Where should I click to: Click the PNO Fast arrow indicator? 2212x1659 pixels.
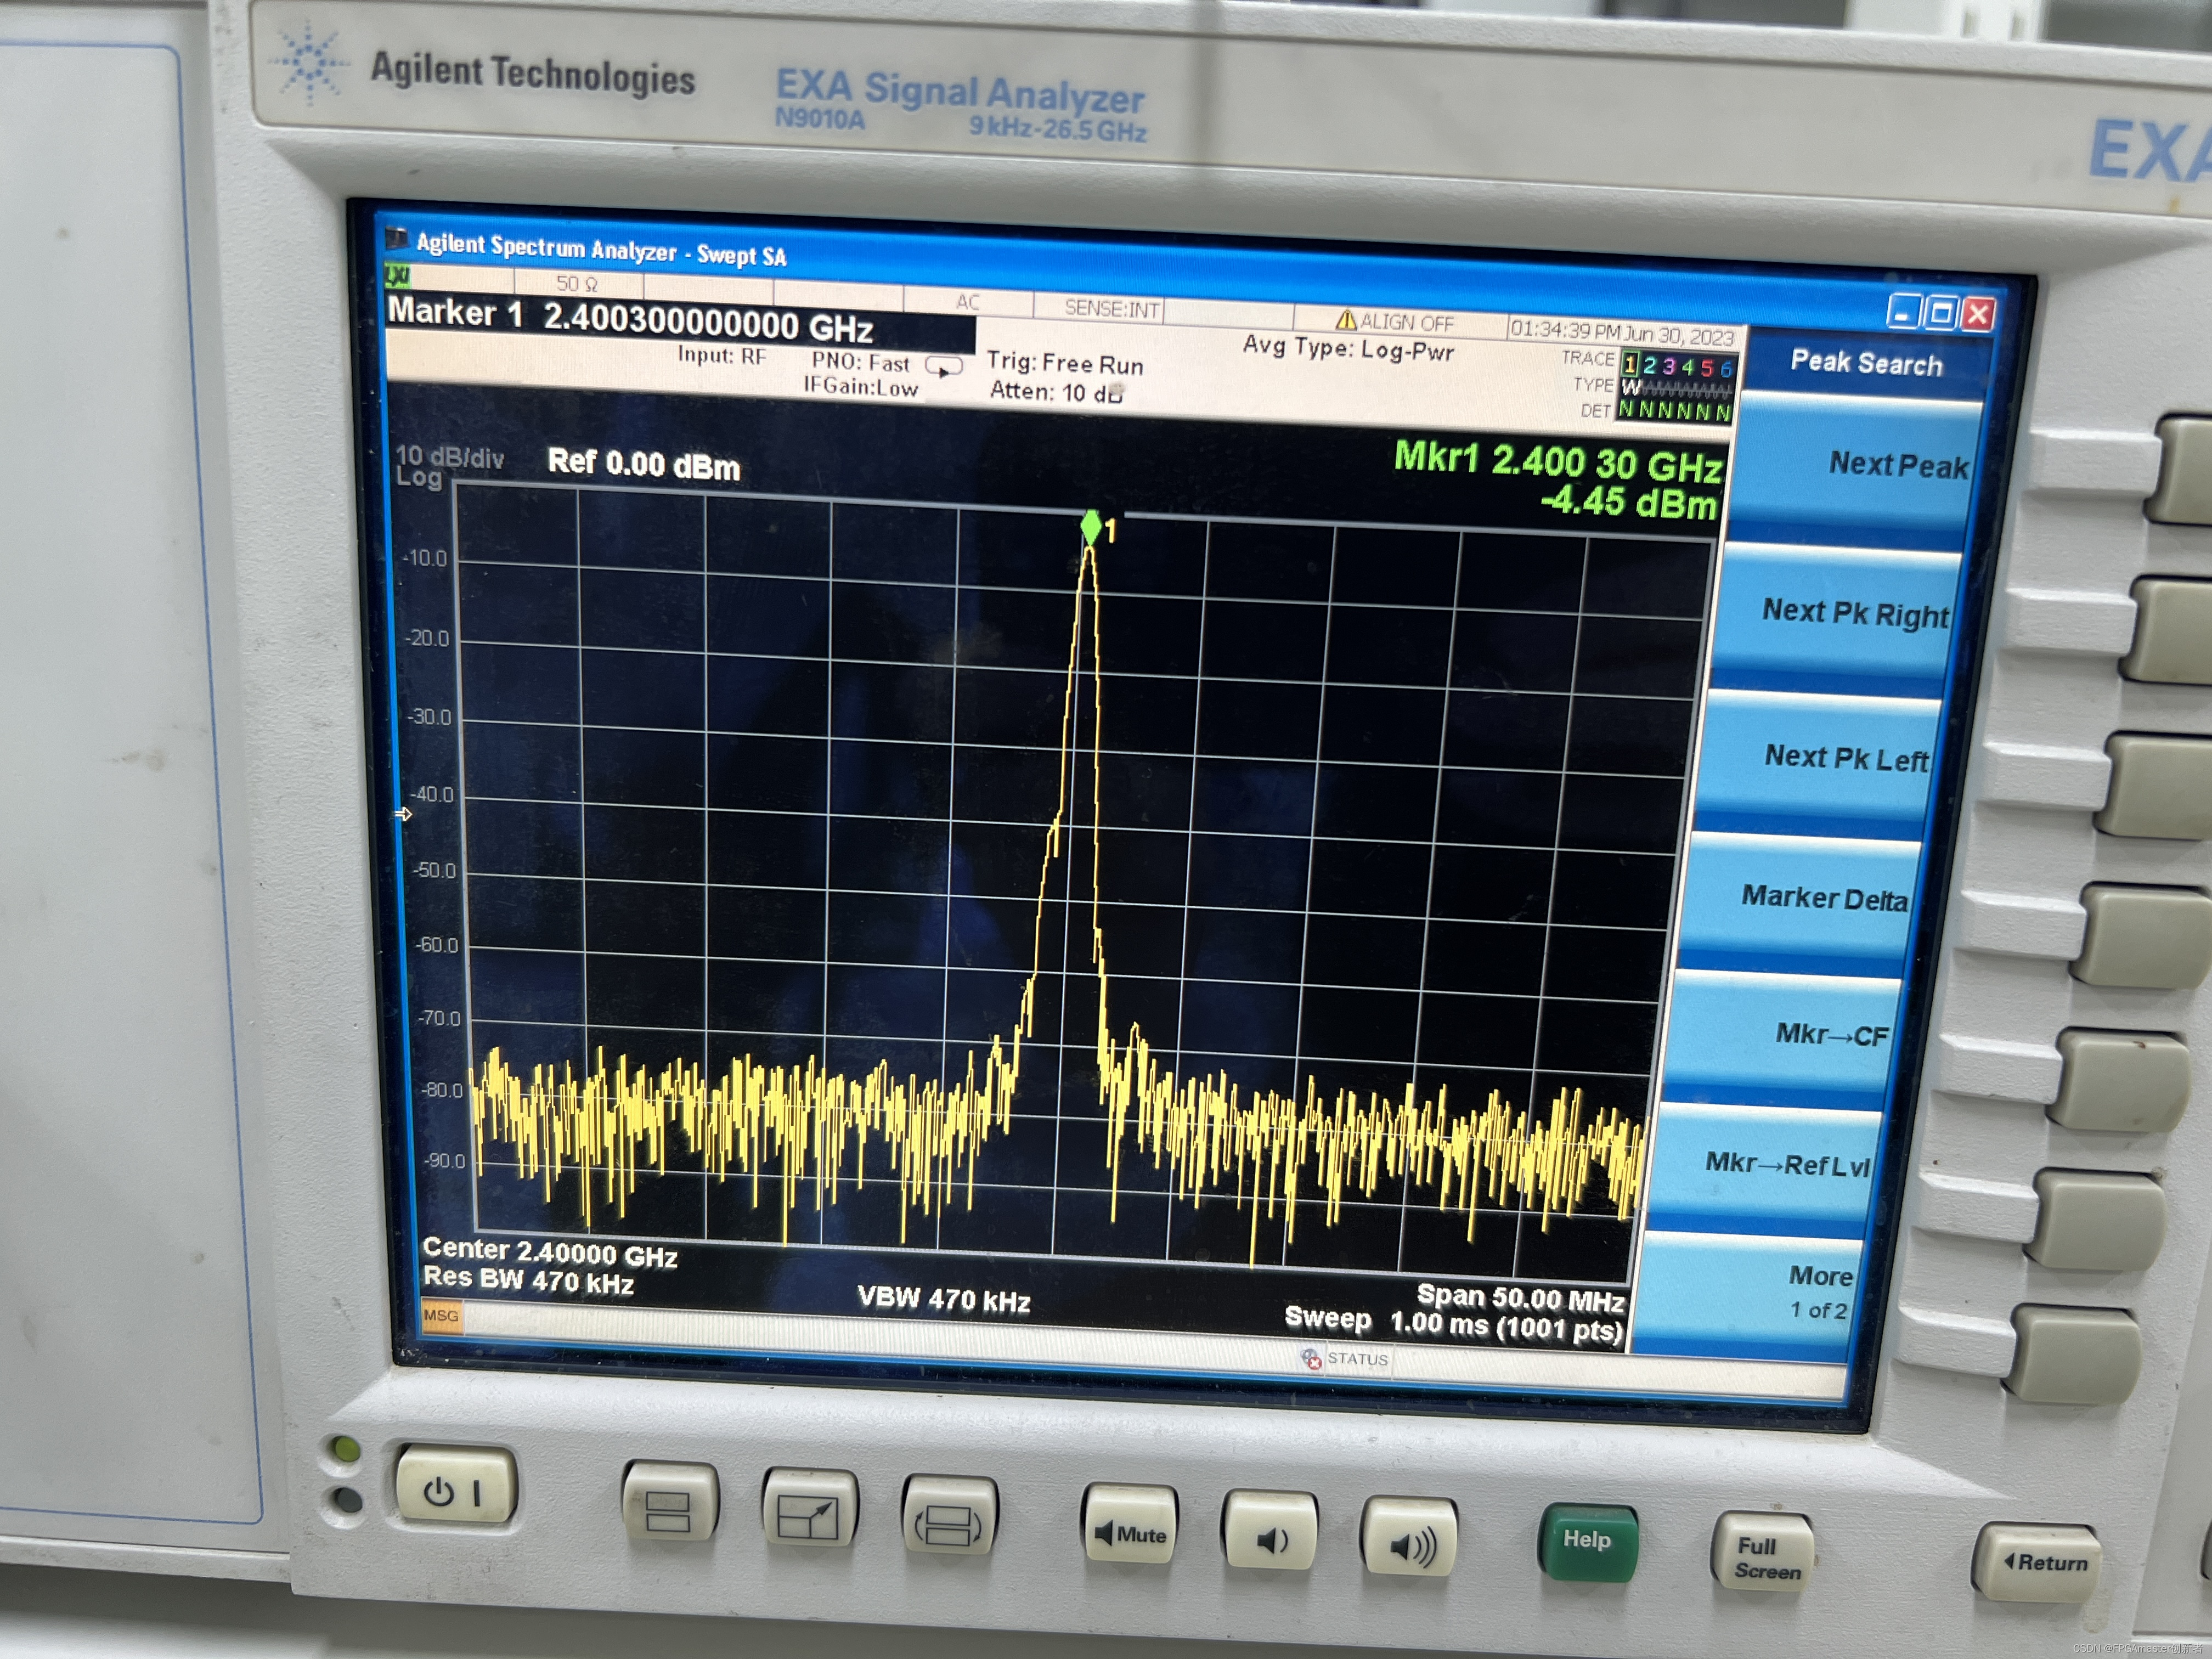coord(943,367)
